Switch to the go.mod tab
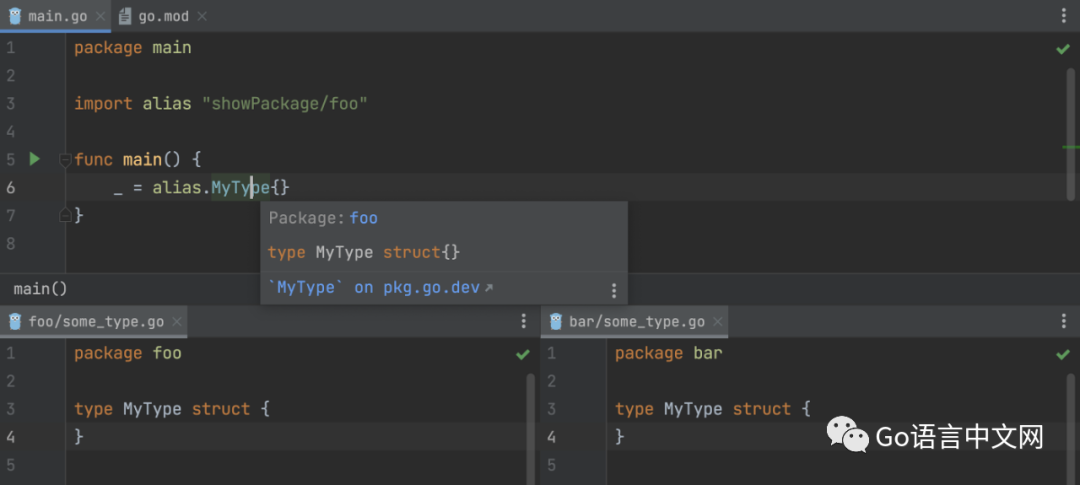 (162, 16)
